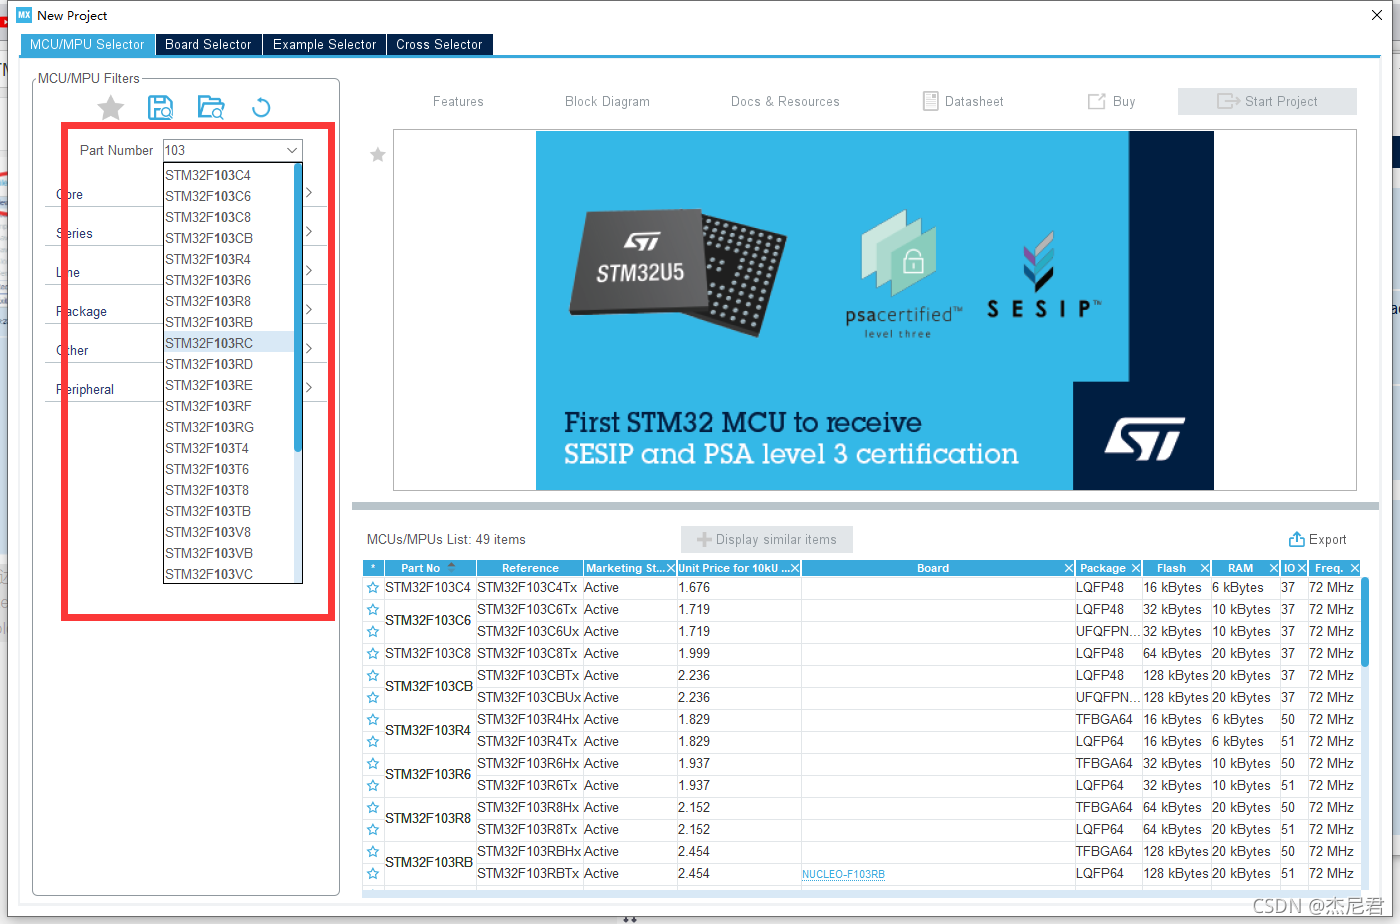This screenshot has height=924, width=1400.
Task: Click the MCU table vertical scrollbar
Action: pos(1365,620)
